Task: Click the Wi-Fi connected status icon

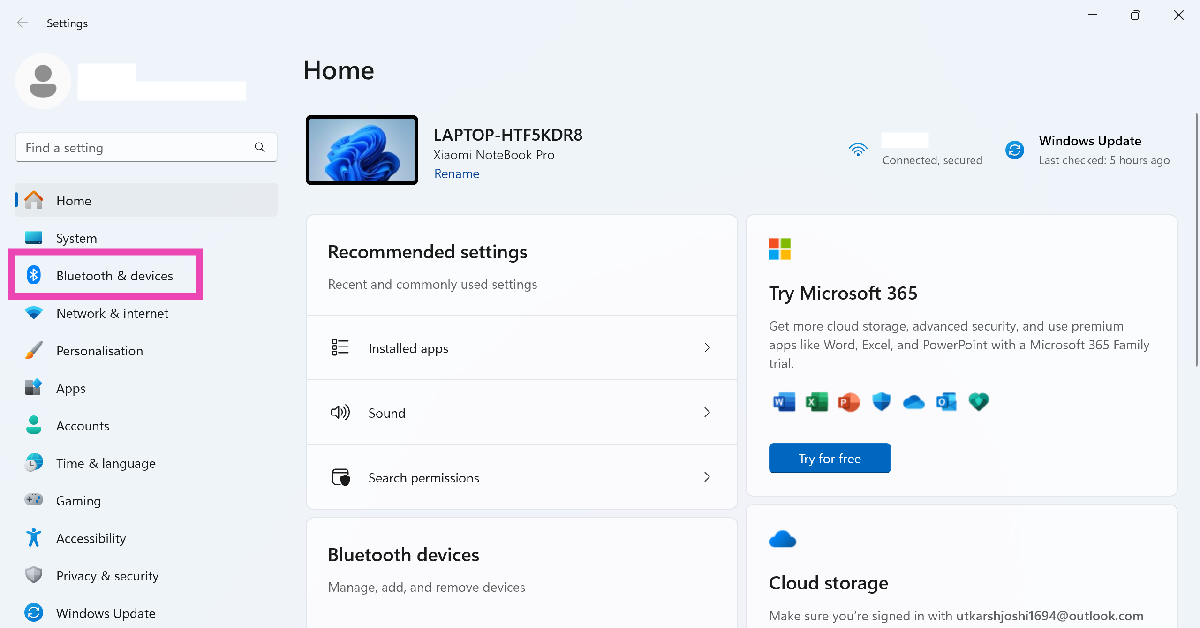Action: pyautogui.click(x=858, y=150)
